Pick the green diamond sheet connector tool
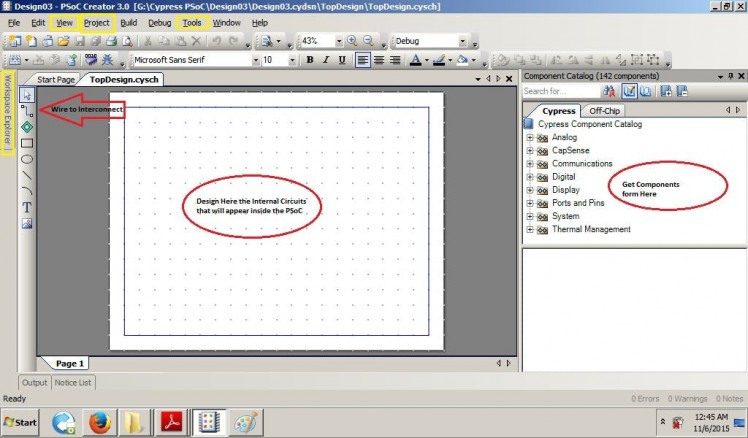The height and width of the screenshot is (438, 748). click(x=27, y=127)
